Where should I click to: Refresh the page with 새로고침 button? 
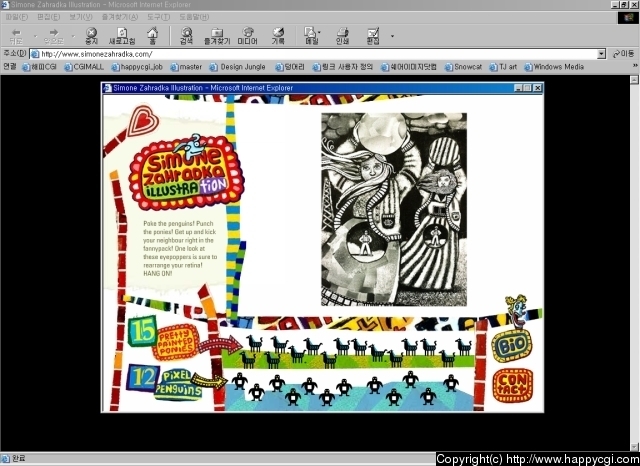[122, 36]
